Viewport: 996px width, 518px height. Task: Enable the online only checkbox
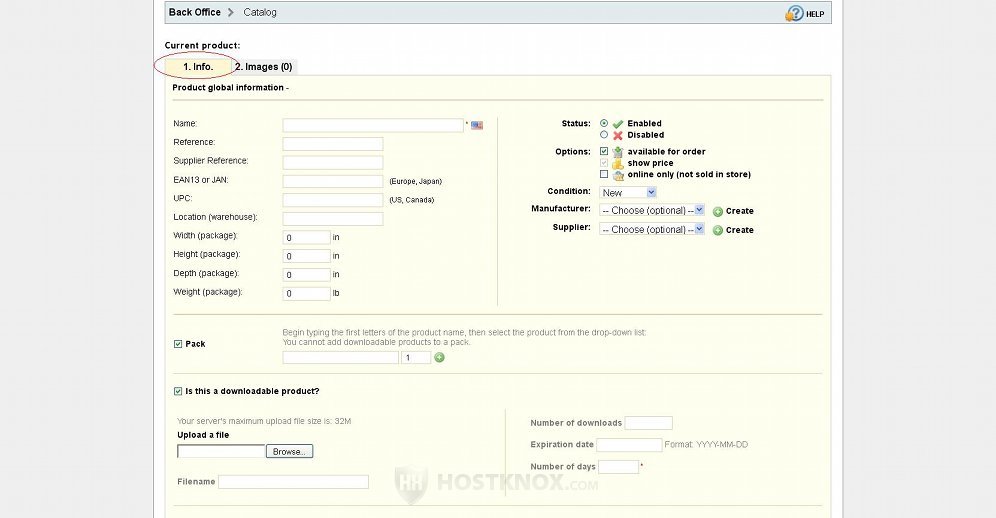pyautogui.click(x=604, y=174)
